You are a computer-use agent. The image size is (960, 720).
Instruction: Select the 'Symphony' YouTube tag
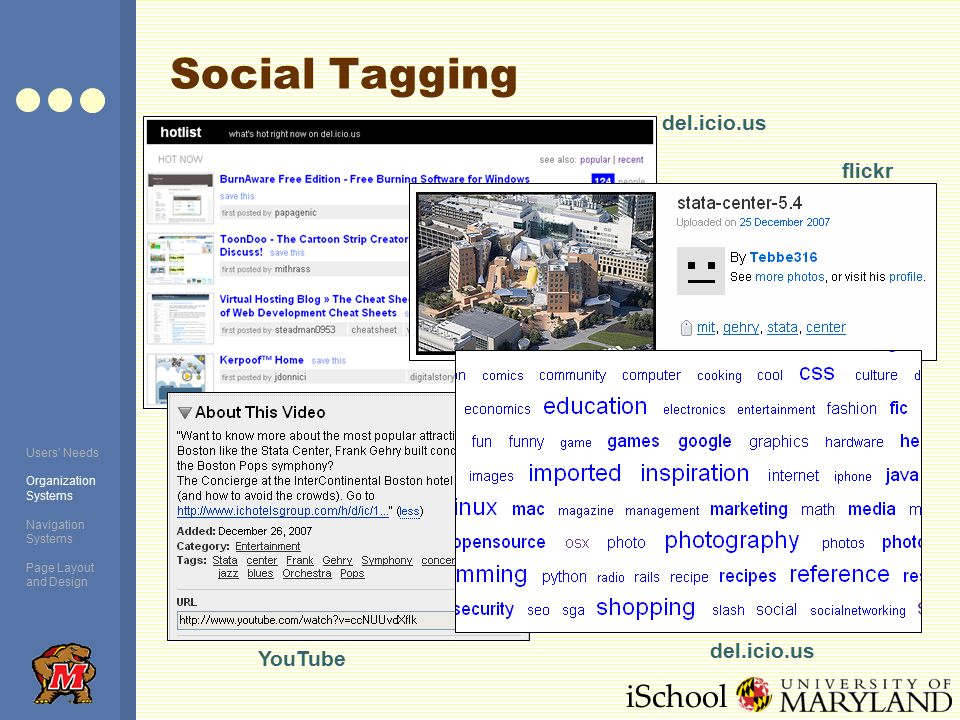coord(387,560)
